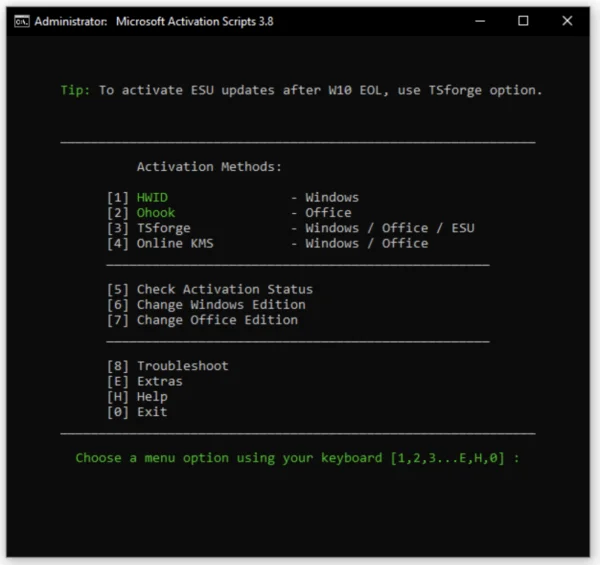Maximize the console window

pyautogui.click(x=523, y=21)
